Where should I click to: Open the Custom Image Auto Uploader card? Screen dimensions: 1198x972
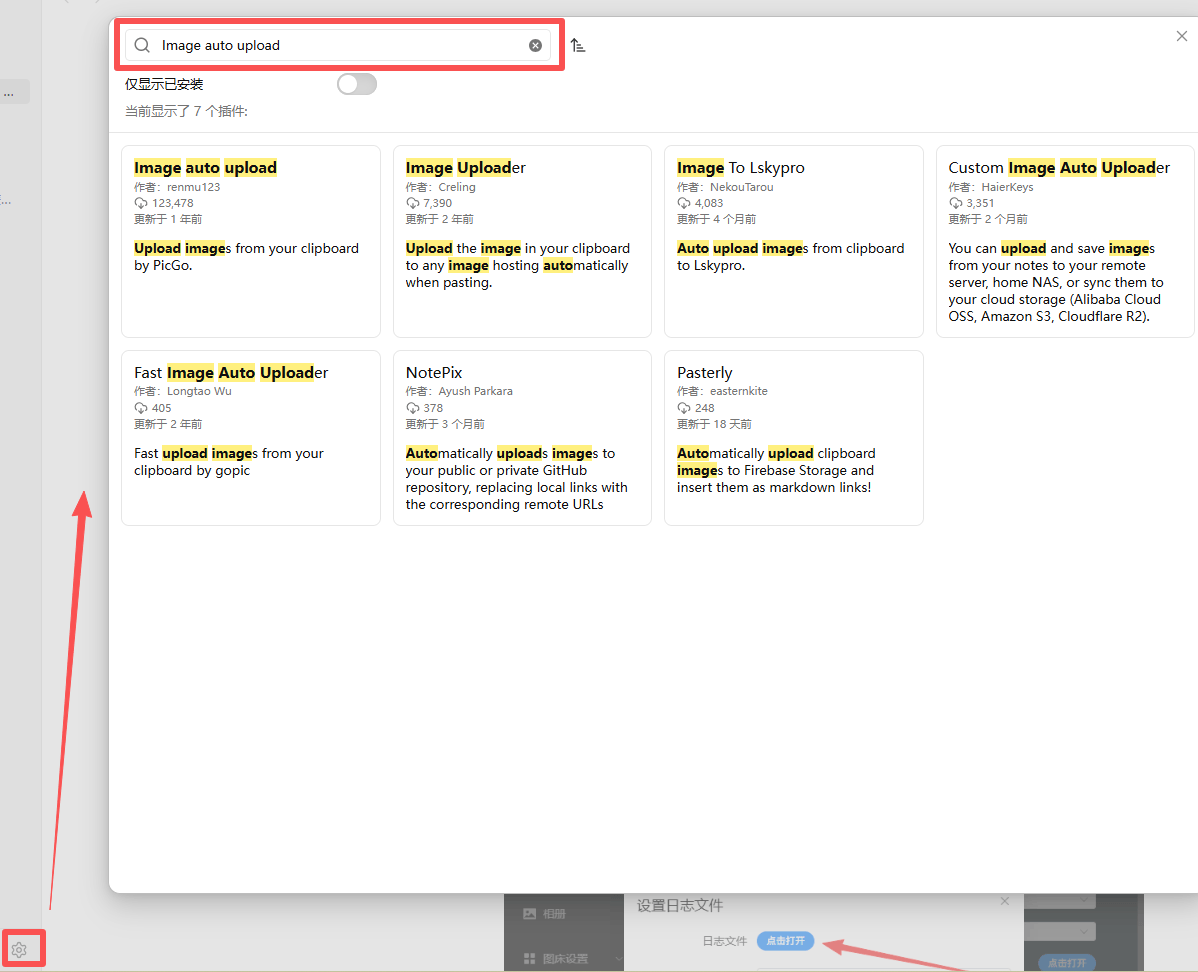[1065, 241]
